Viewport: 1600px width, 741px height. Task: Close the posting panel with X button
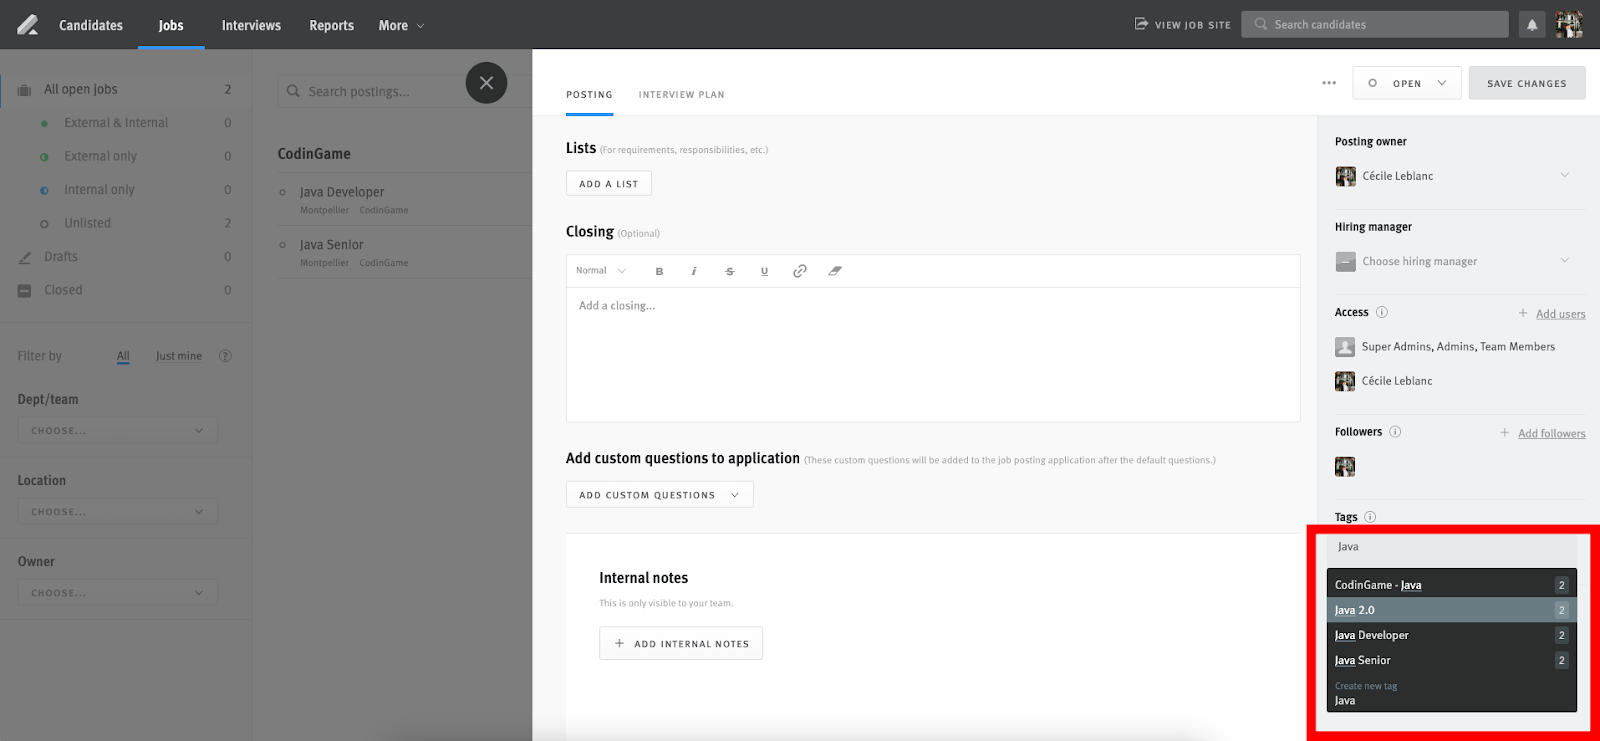click(486, 83)
